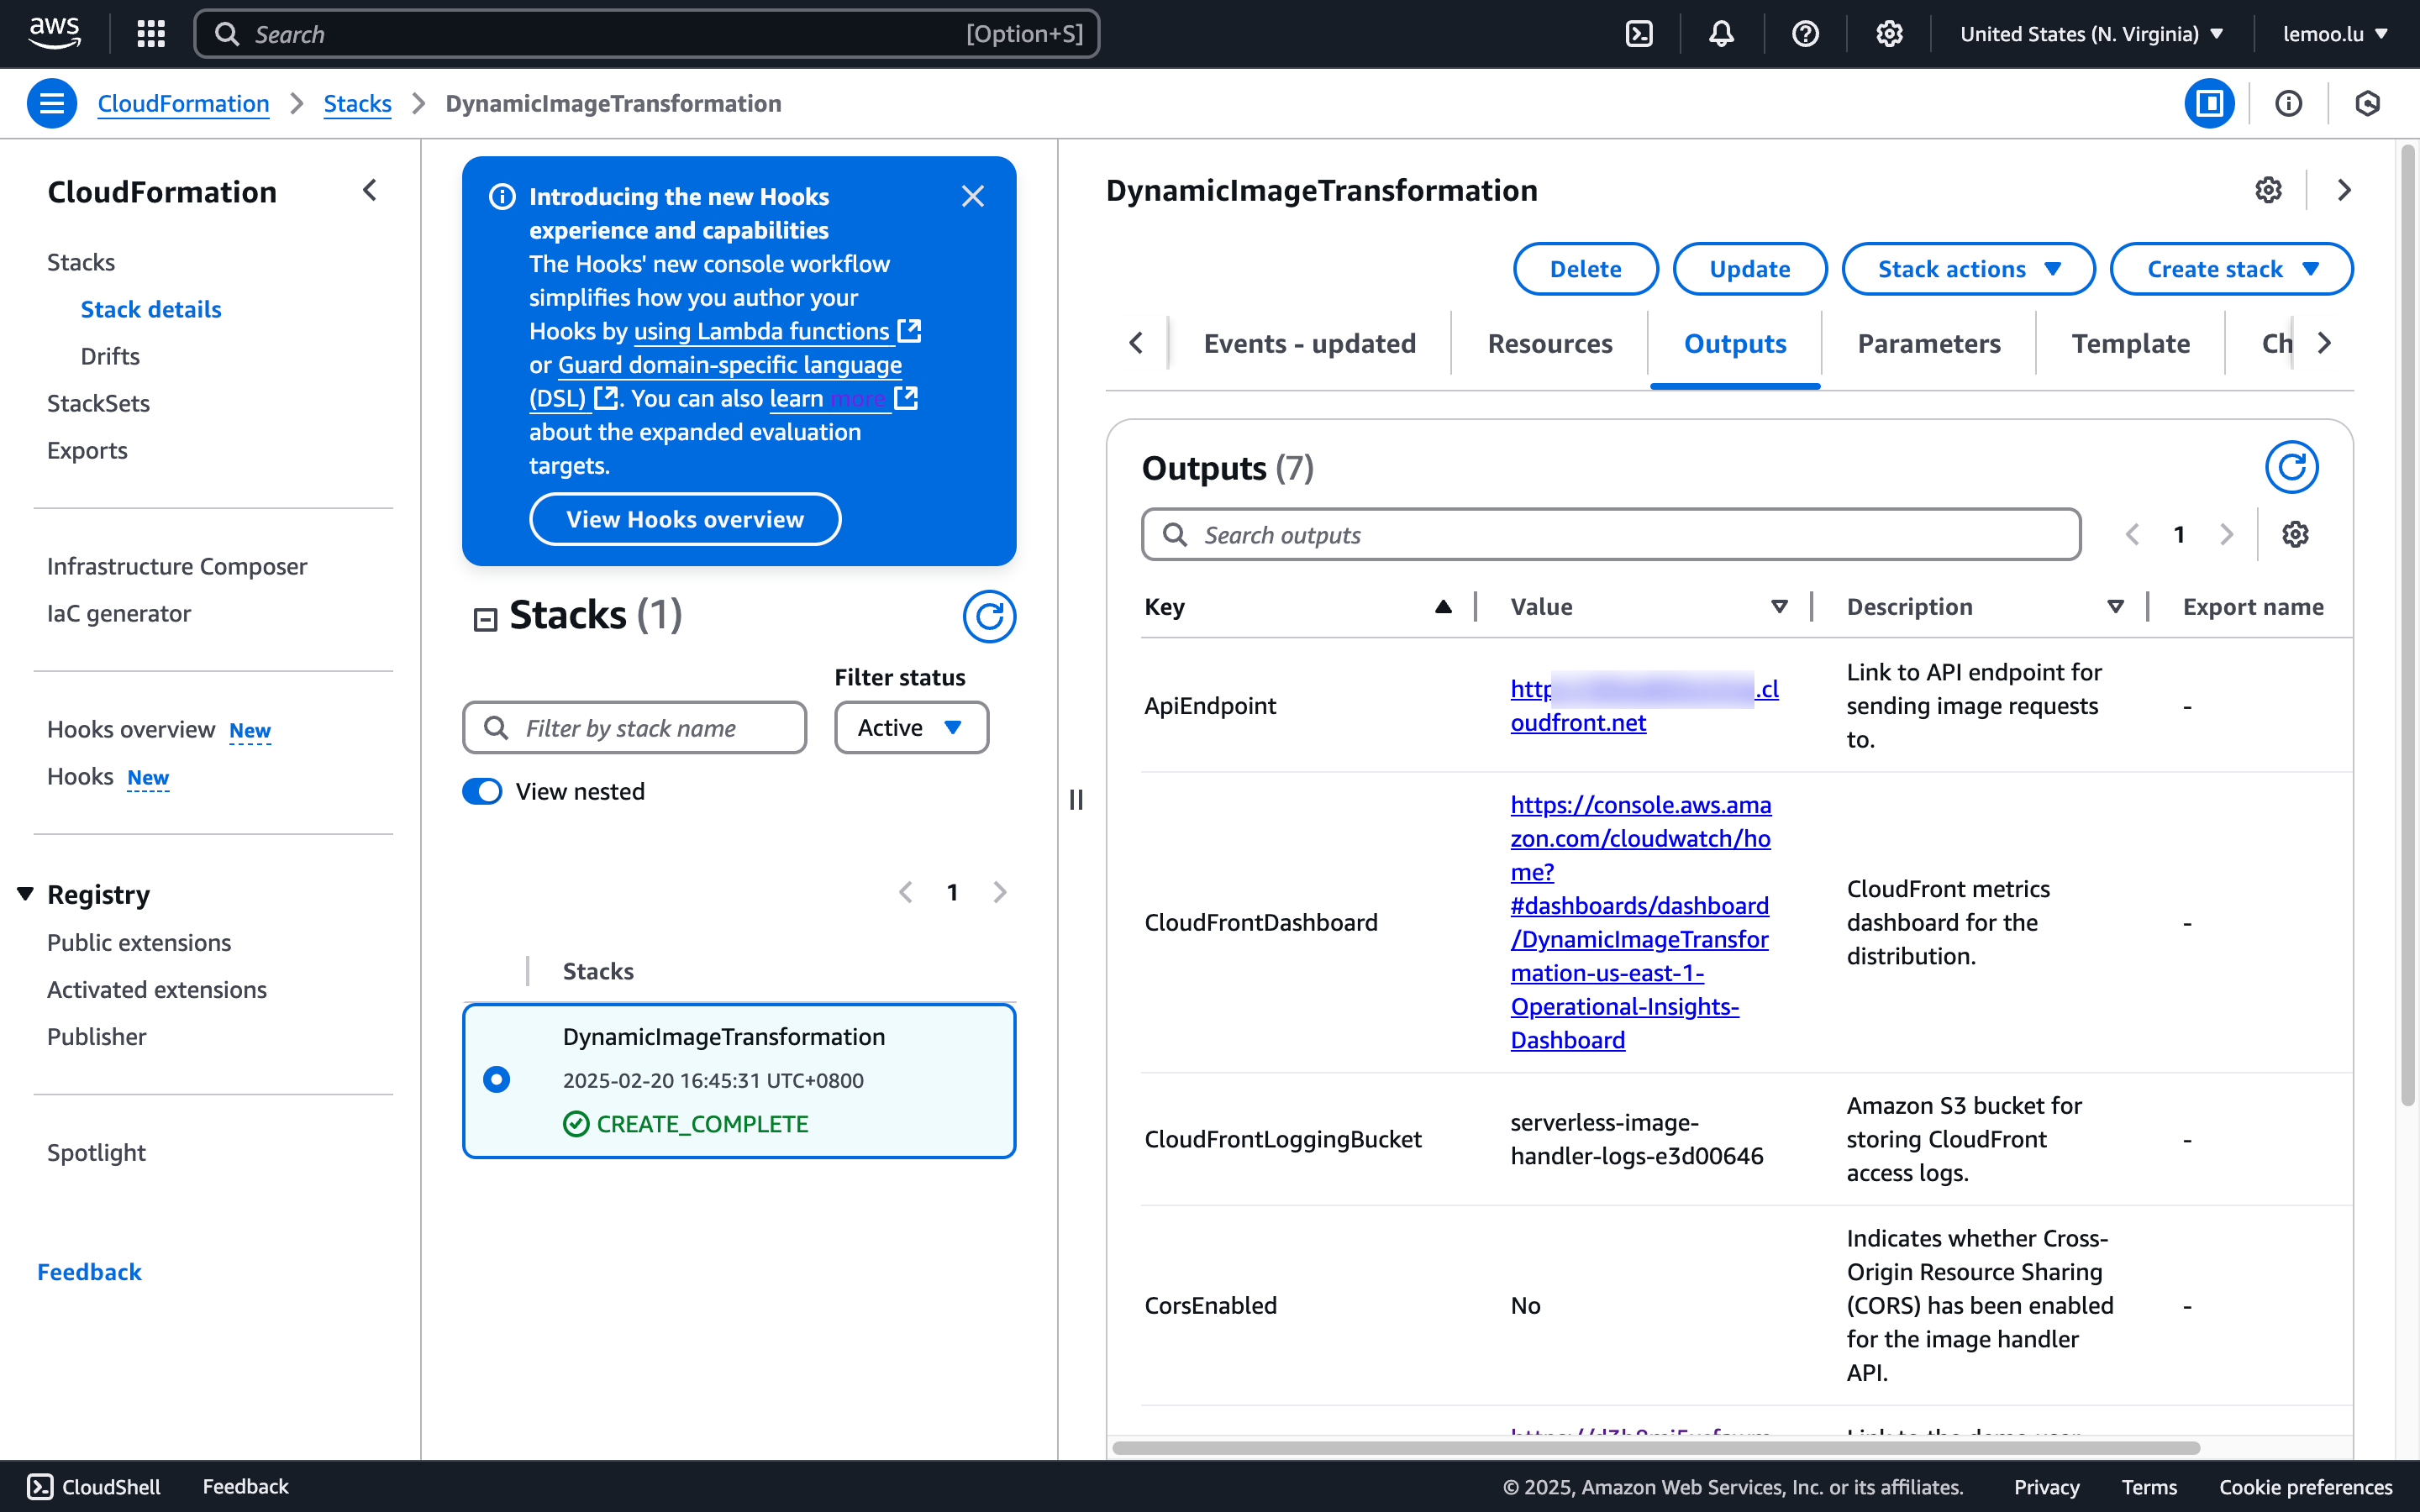Open the AWS services grid menu
The width and height of the screenshot is (2420, 1512).
[151, 34]
